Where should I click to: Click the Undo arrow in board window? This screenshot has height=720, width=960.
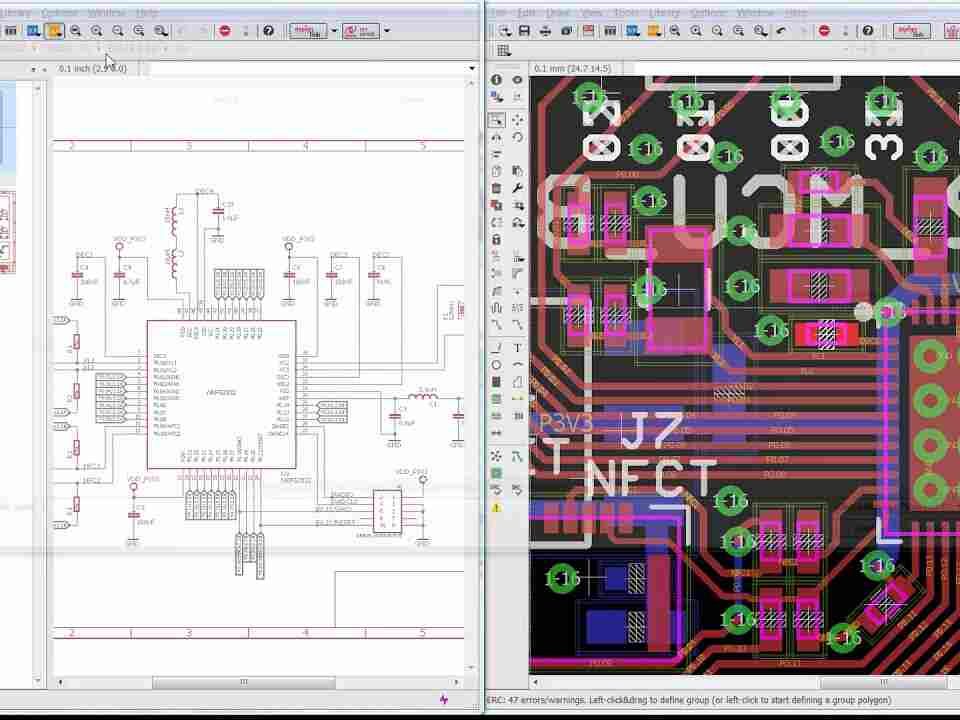pyautogui.click(x=781, y=31)
